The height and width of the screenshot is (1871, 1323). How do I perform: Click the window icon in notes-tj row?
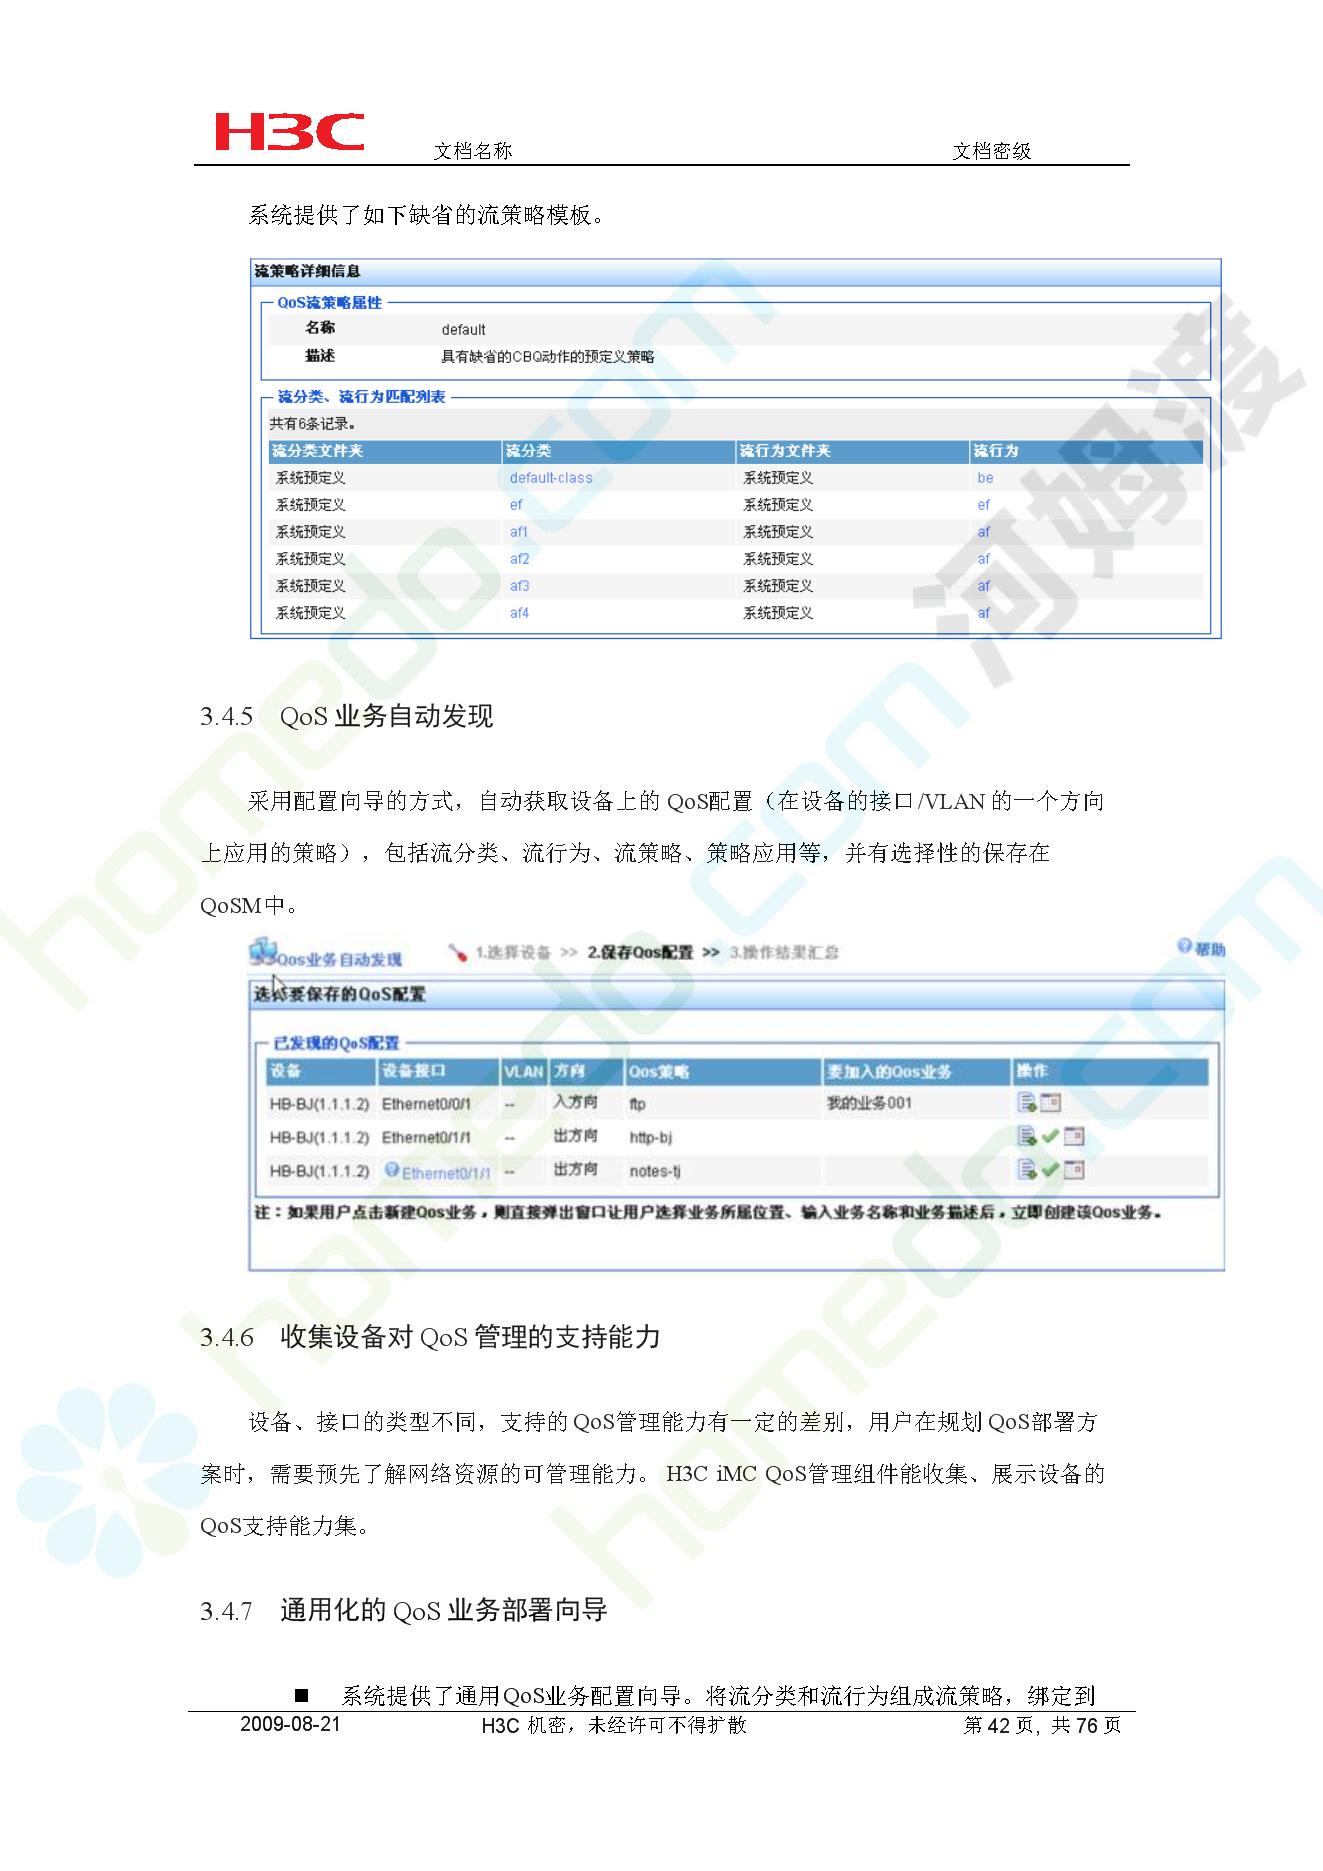click(1073, 1169)
